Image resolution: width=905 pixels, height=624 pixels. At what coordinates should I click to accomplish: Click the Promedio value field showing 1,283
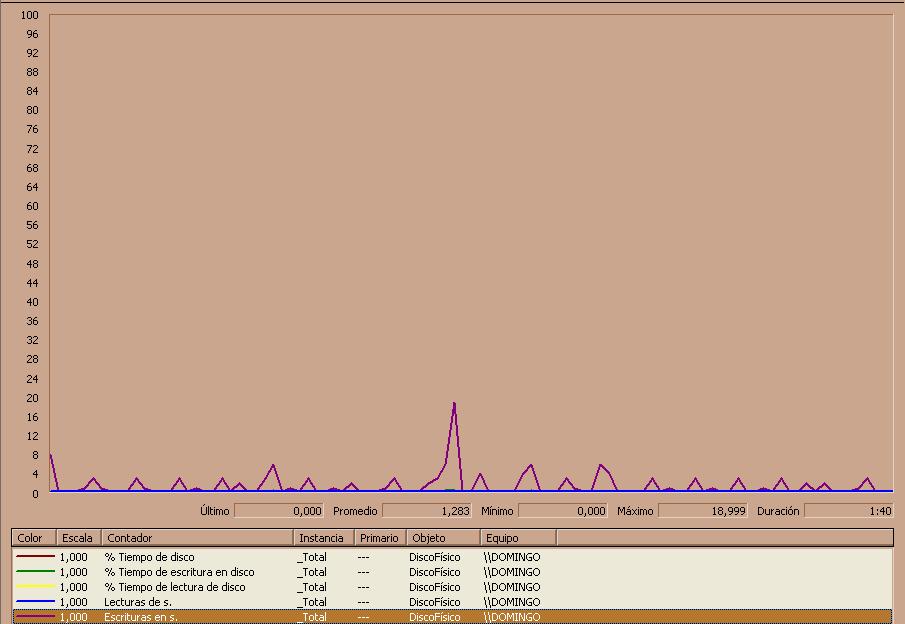(x=427, y=511)
